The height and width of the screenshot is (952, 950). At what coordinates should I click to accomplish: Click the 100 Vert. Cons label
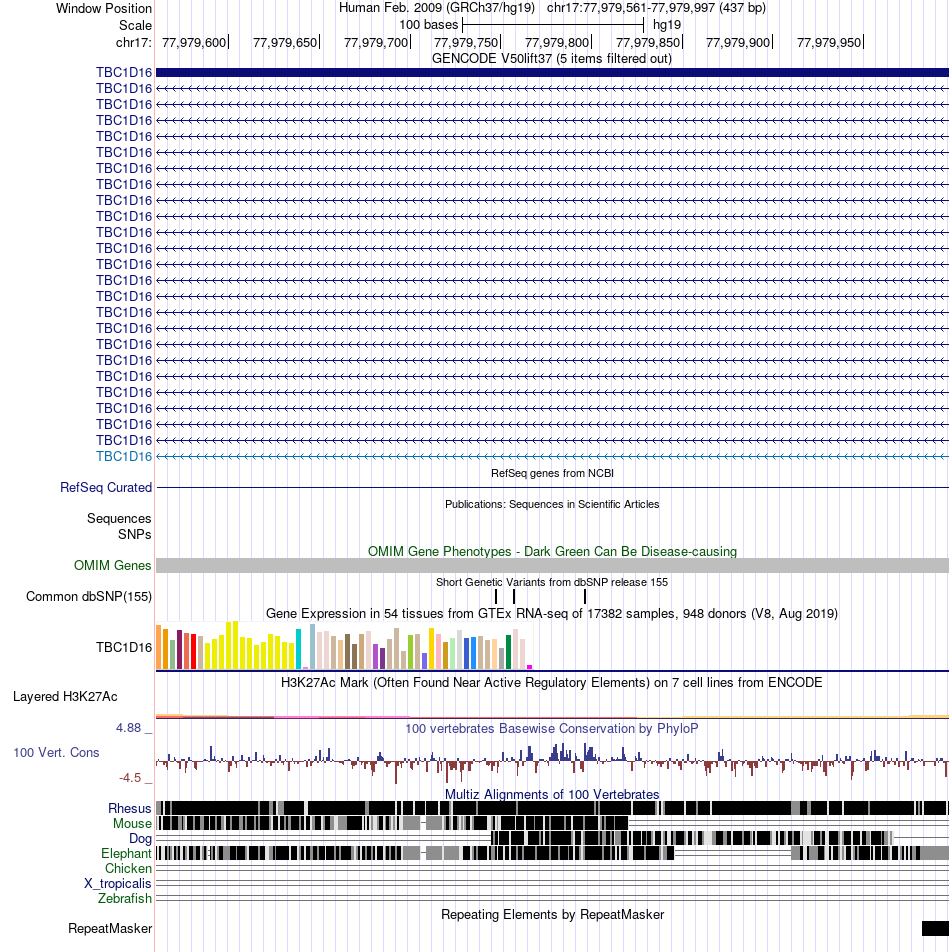tap(56, 753)
